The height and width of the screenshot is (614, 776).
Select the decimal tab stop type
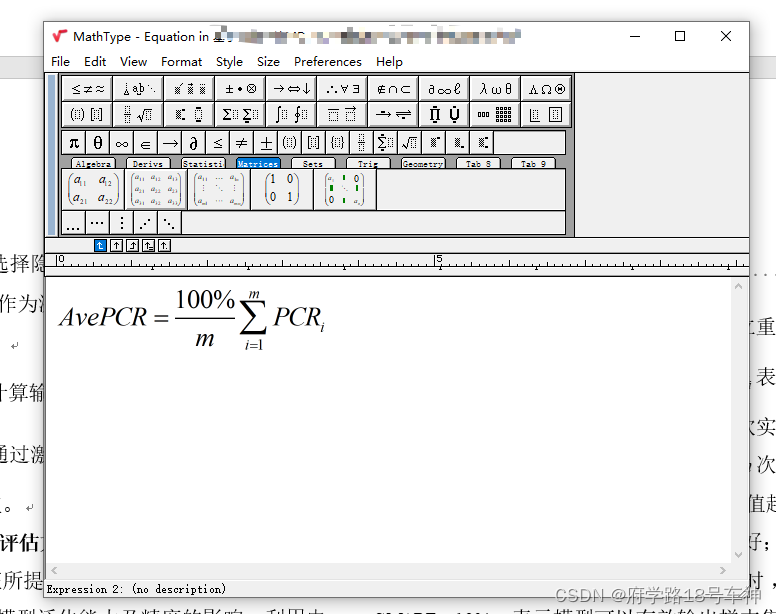tap(164, 245)
